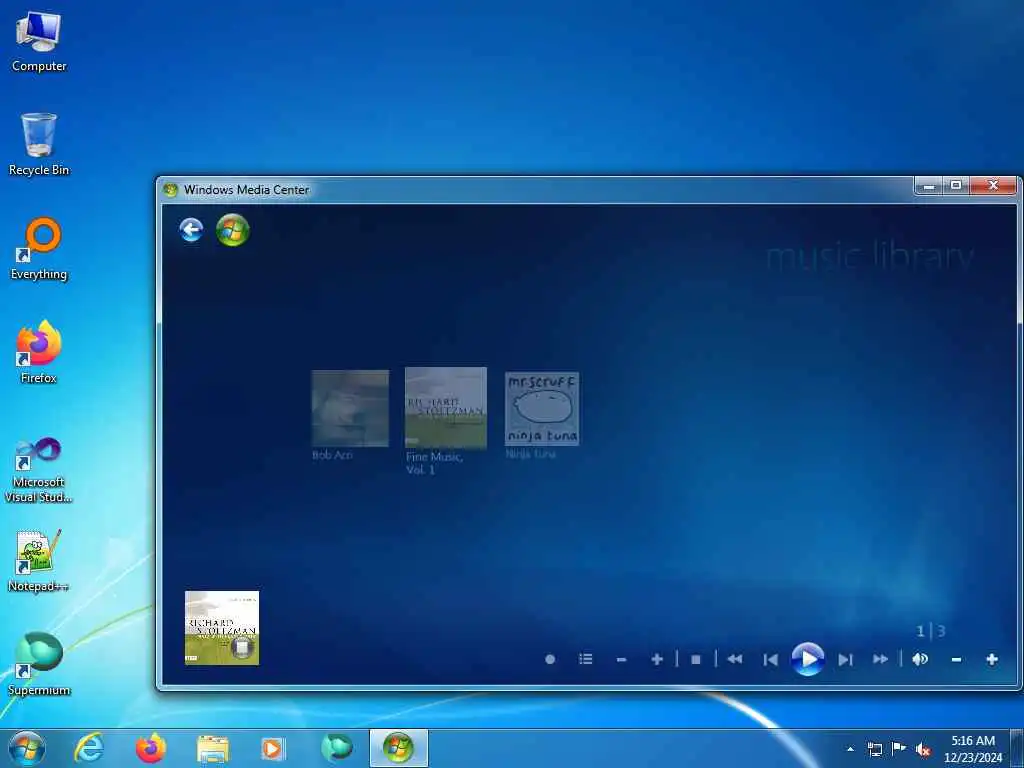Select the Bob Acri album cover
Viewport: 1024px width, 768px height.
(350, 408)
